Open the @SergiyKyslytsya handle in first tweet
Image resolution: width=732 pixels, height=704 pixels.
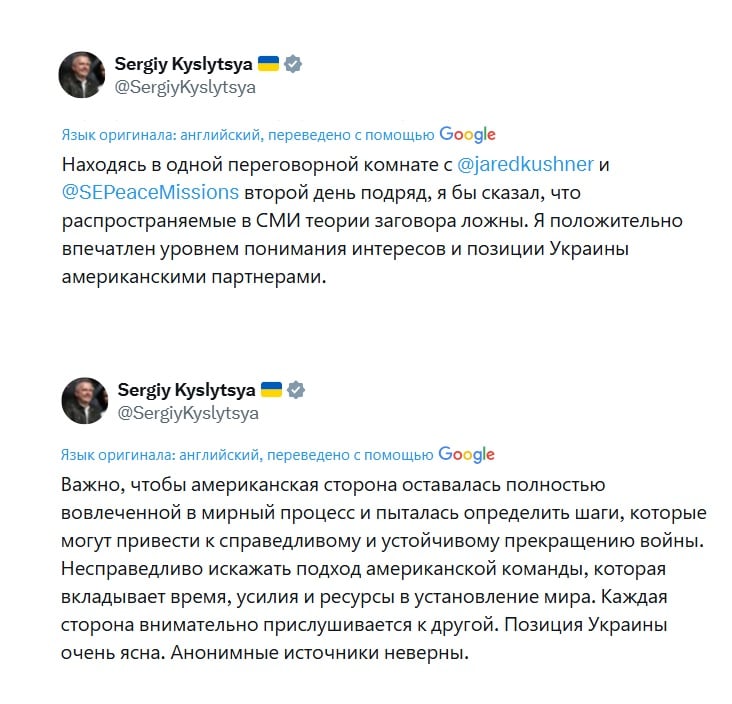185,87
